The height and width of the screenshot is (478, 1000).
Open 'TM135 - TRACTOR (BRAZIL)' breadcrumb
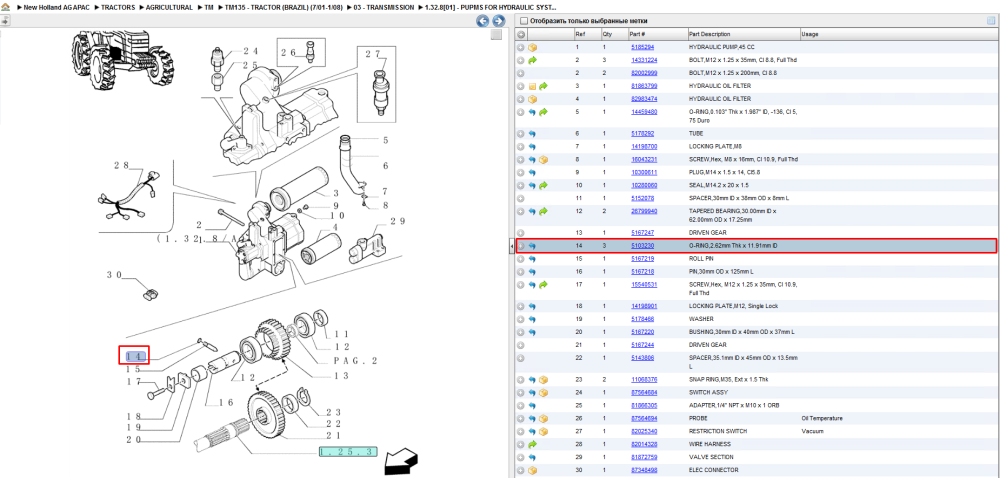tap(284, 8)
